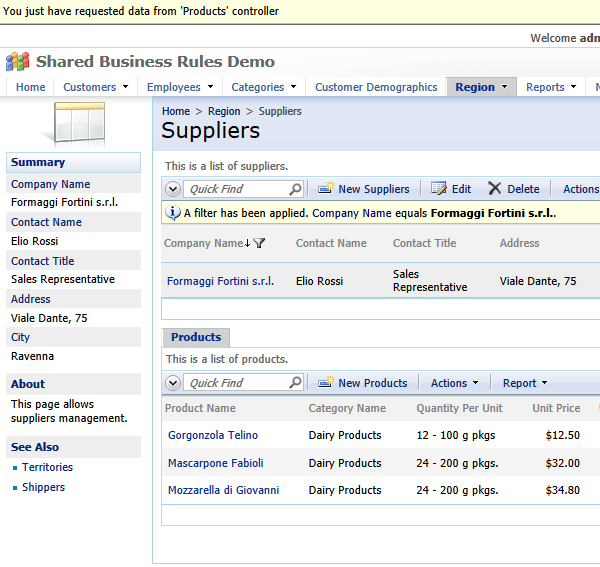Click Dairy Products in the Gorgonzola Telino row
Viewport: 600px width, 567px height.
pyautogui.click(x=345, y=435)
